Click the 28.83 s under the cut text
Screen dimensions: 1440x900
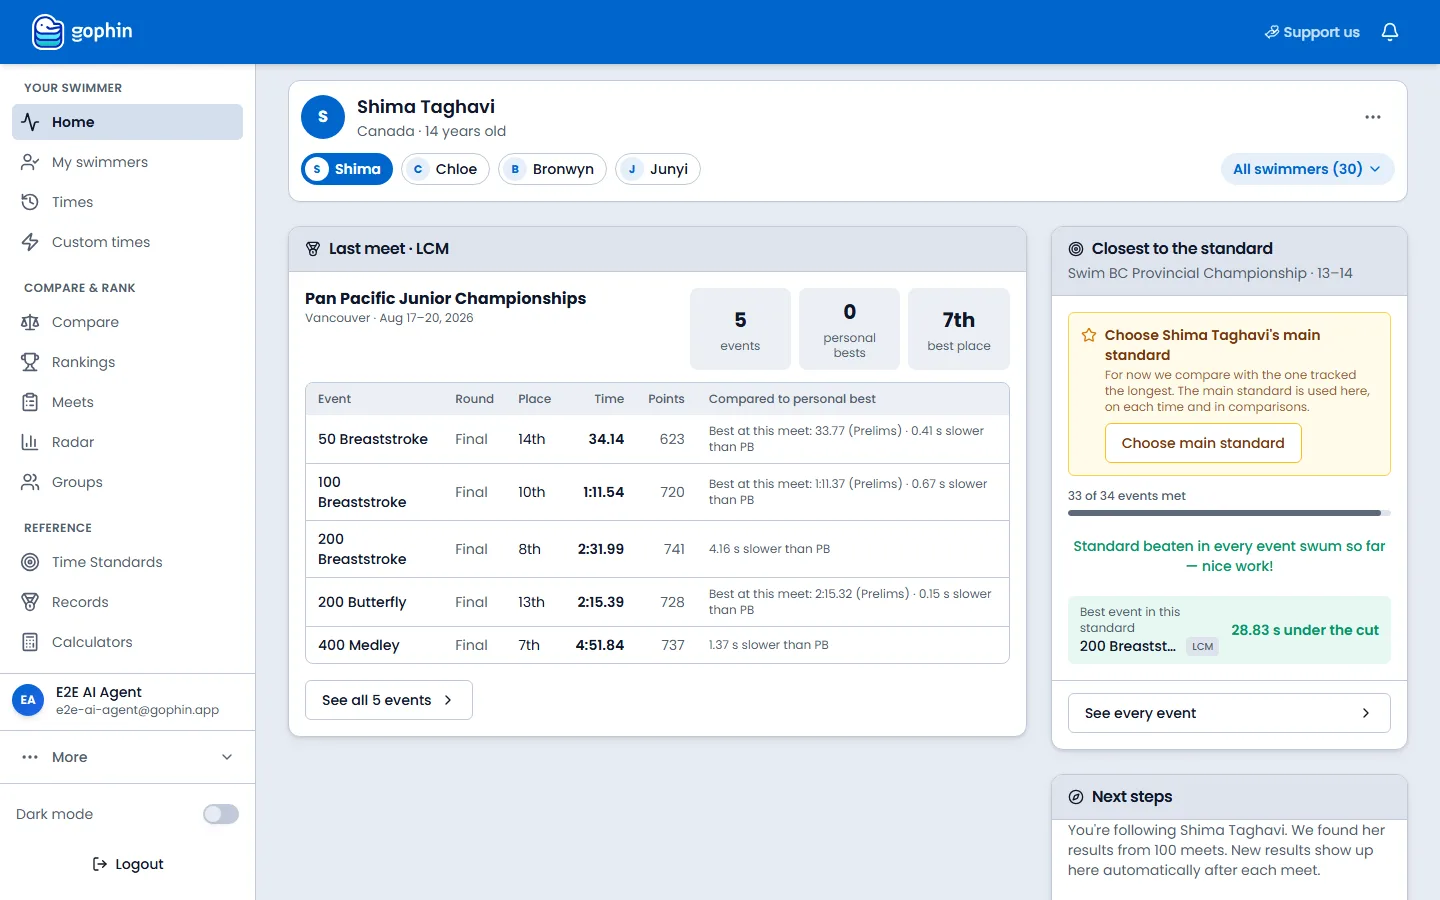[x=1304, y=630]
